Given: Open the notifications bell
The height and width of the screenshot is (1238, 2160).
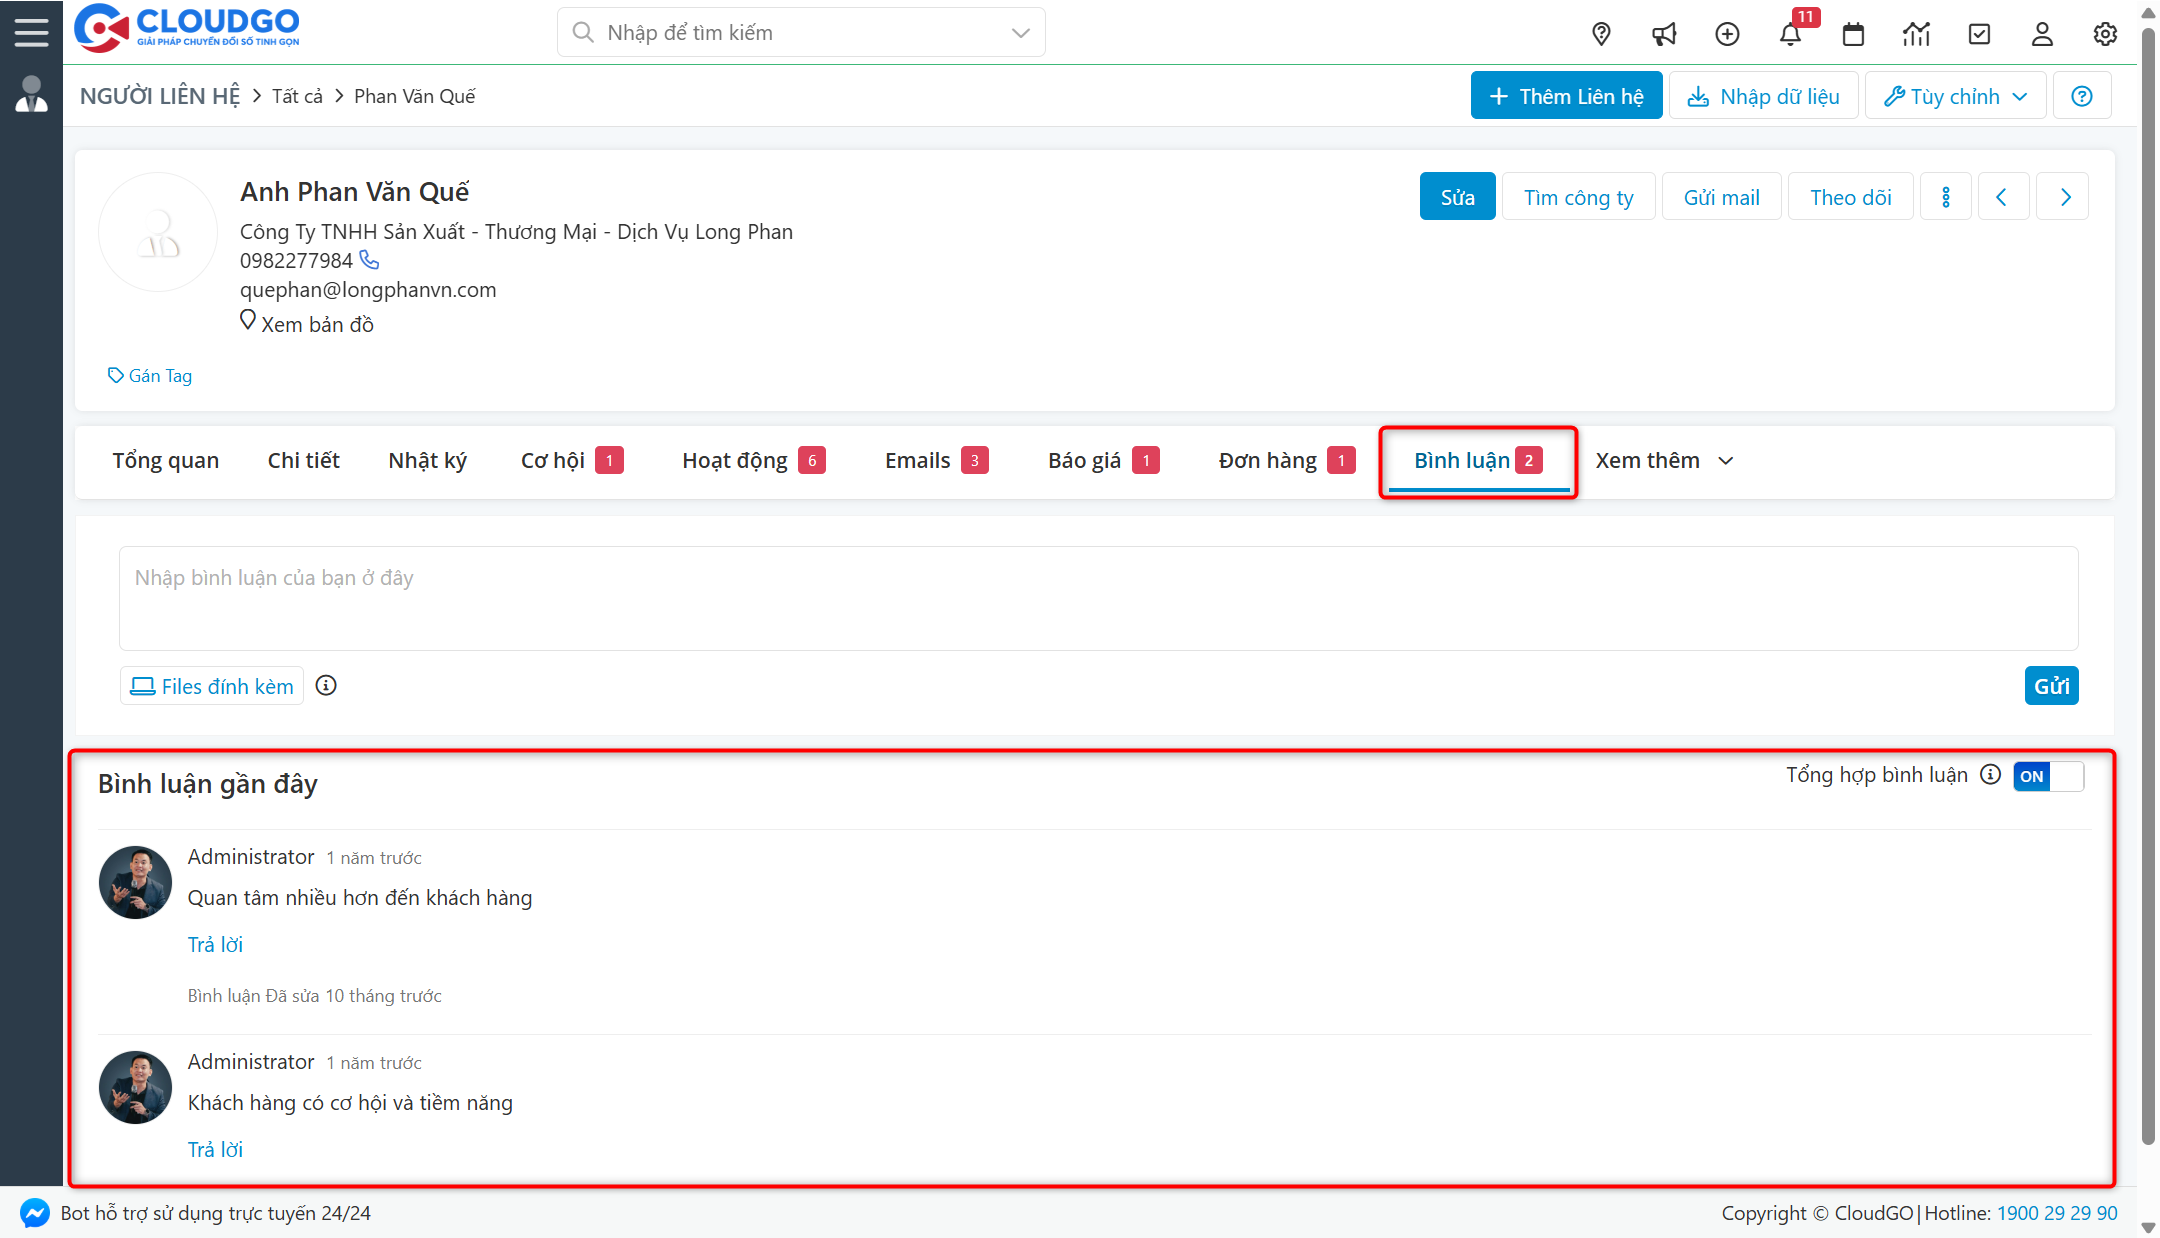Looking at the screenshot, I should pos(1790,34).
